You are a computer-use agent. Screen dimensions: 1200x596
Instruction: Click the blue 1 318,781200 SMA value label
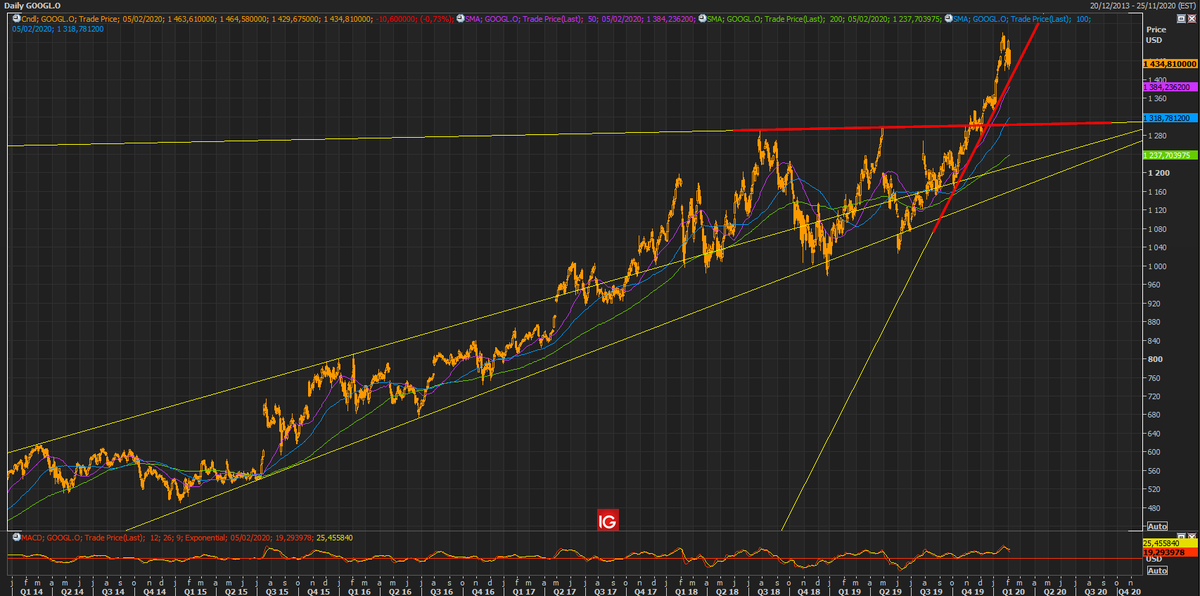[1170, 118]
